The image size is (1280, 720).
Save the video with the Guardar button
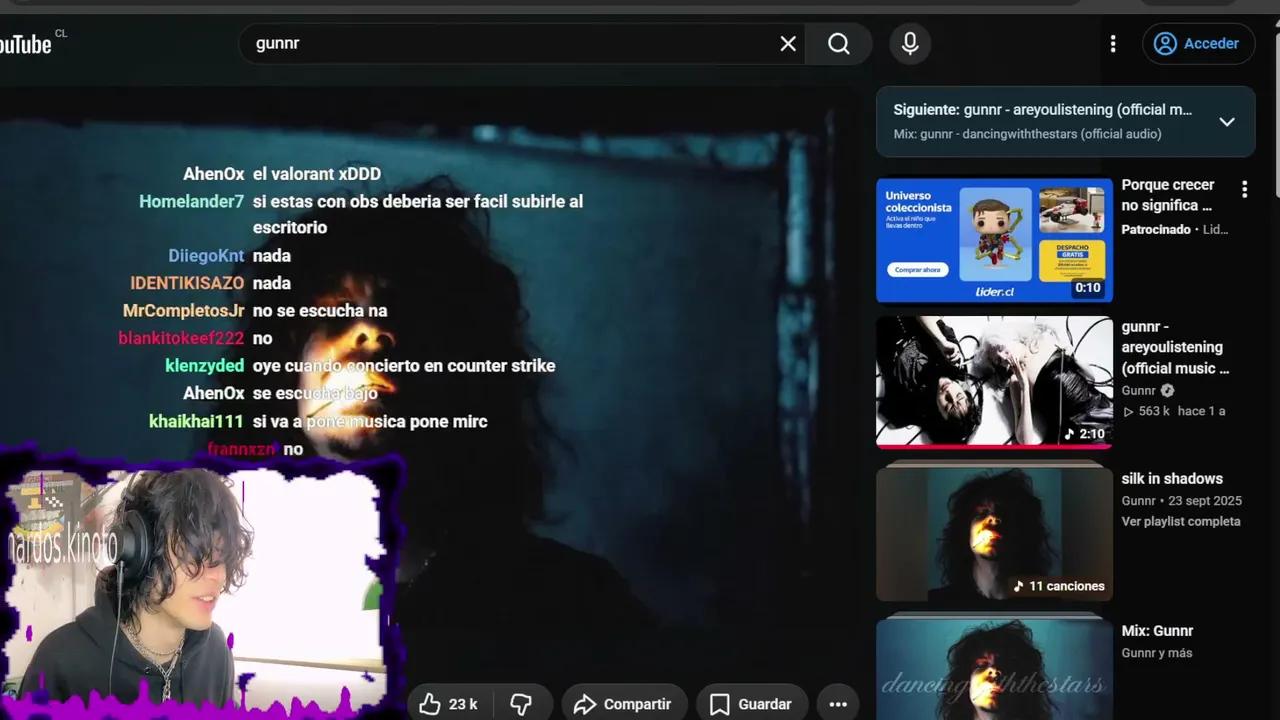(751, 704)
